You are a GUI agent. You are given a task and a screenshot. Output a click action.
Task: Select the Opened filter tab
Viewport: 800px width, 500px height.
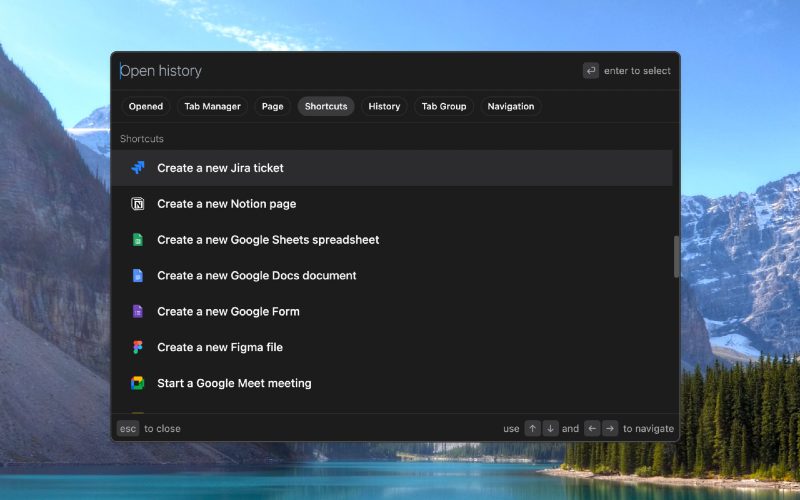(x=146, y=106)
